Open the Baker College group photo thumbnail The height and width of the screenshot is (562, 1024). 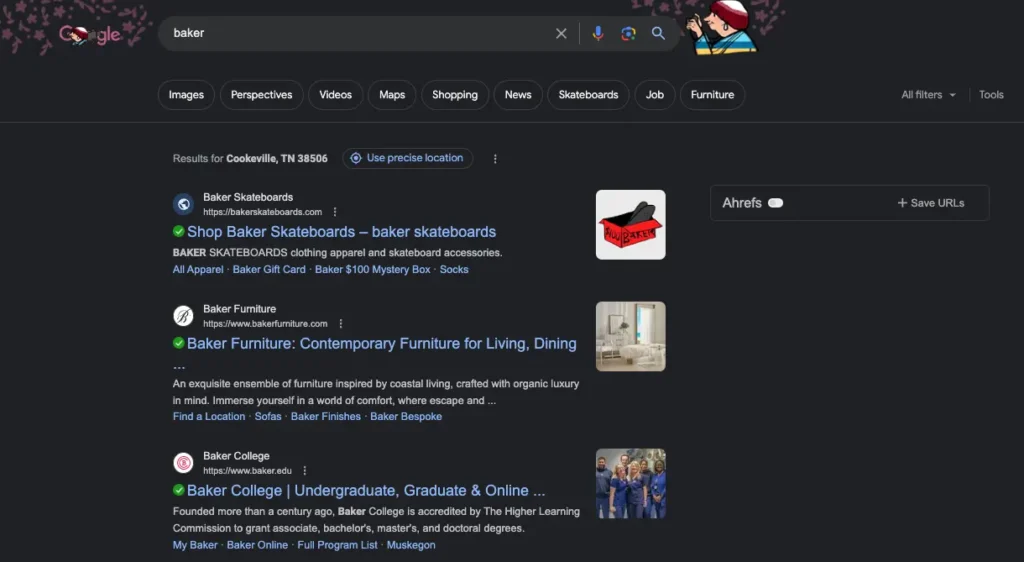coord(631,484)
